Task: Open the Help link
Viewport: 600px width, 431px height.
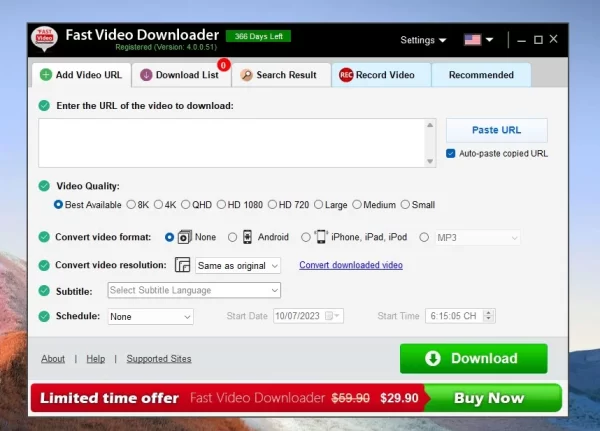Action: (x=96, y=359)
